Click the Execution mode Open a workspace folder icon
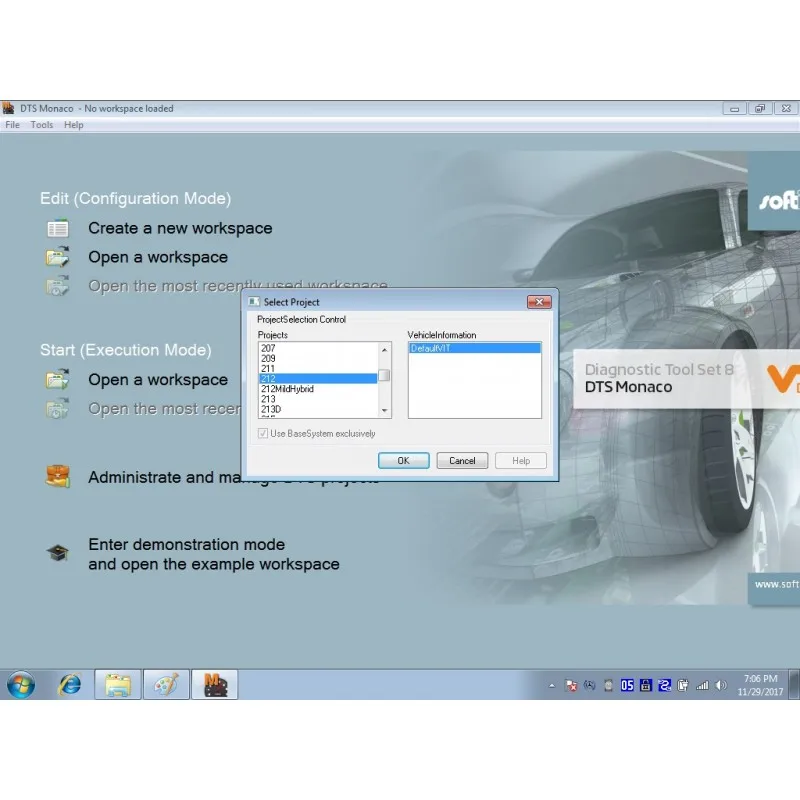Image resolution: width=800 pixels, height=800 pixels. point(58,379)
